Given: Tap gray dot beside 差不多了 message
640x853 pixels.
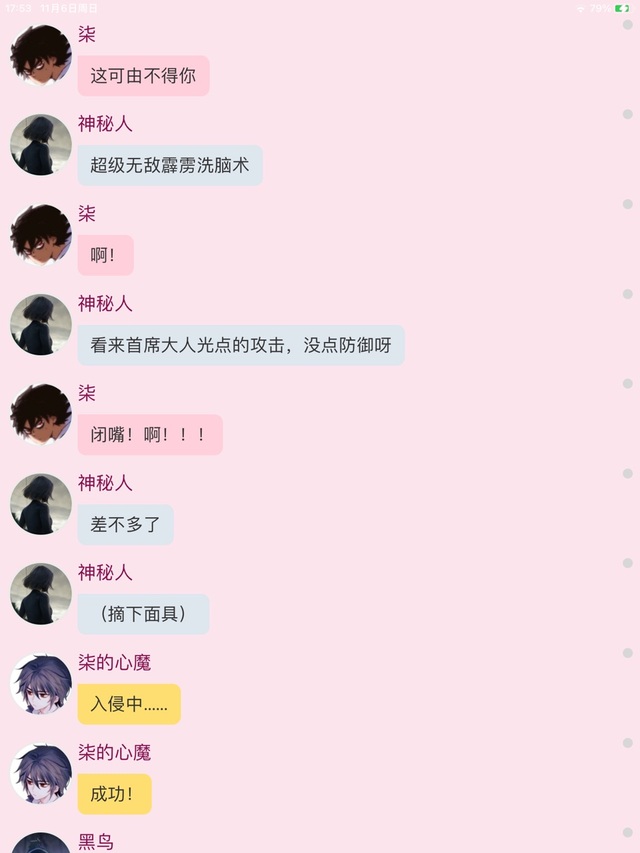Looking at the screenshot, I should tap(627, 473).
